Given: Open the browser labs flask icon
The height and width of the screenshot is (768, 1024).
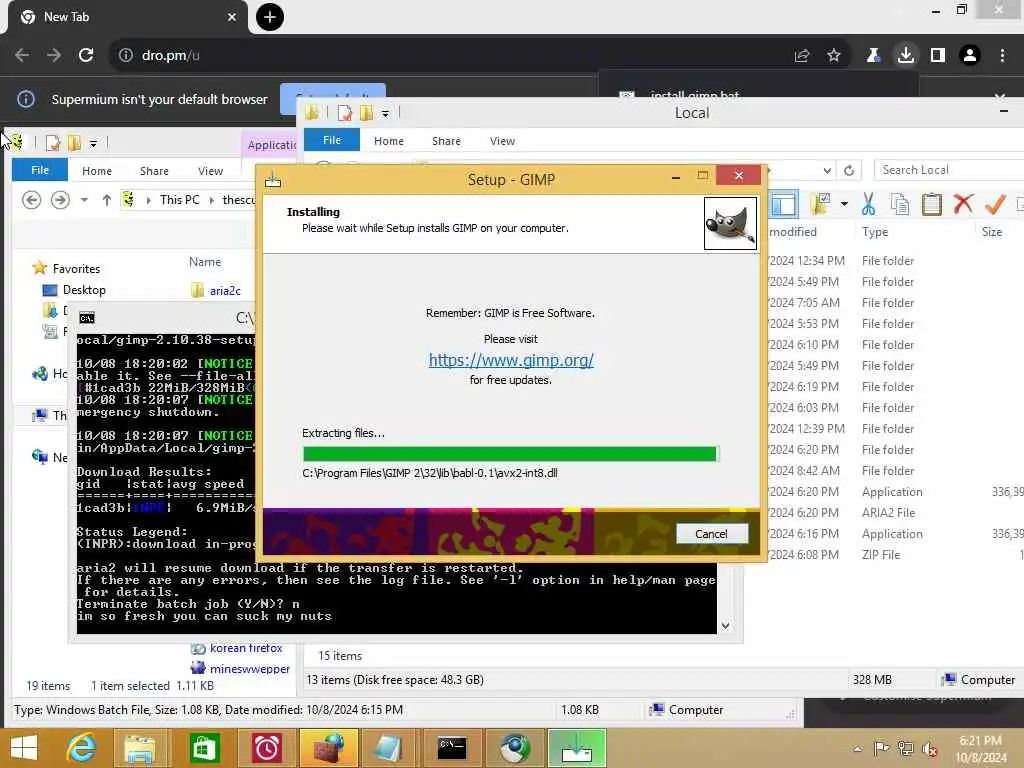Looking at the screenshot, I should click(x=873, y=56).
